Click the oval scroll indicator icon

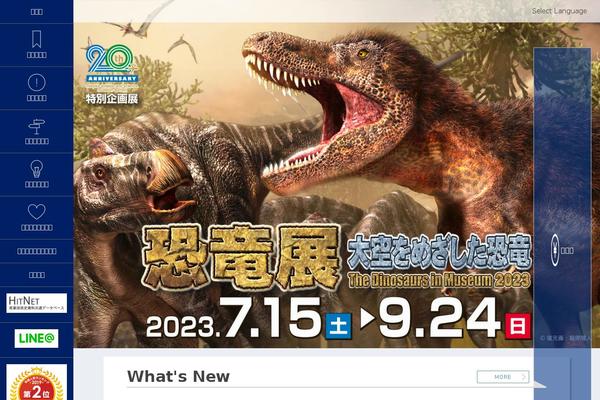coord(555,251)
